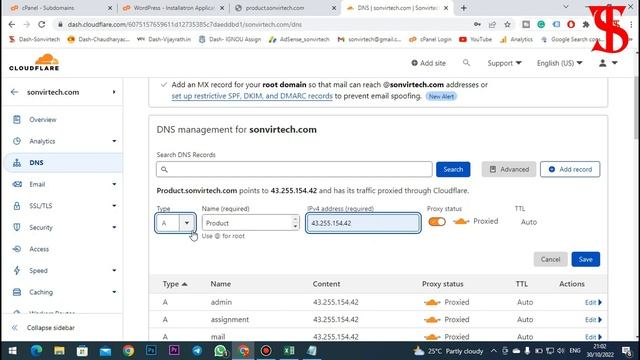640x360 pixels.
Task: Save the DNS record
Action: coord(586,260)
